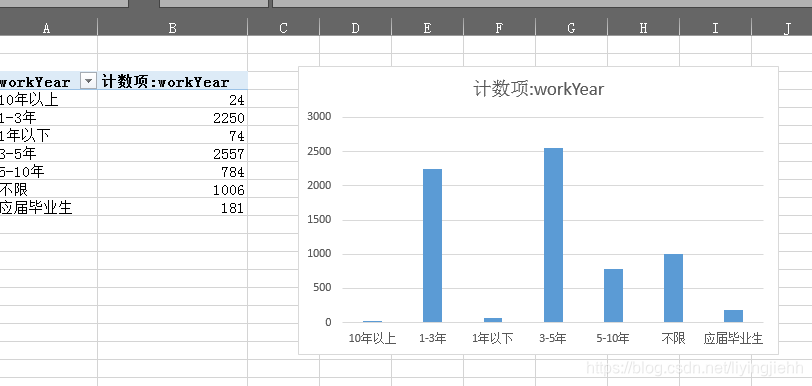Select the 计数项:workYear header cell

pyautogui.click(x=172, y=81)
